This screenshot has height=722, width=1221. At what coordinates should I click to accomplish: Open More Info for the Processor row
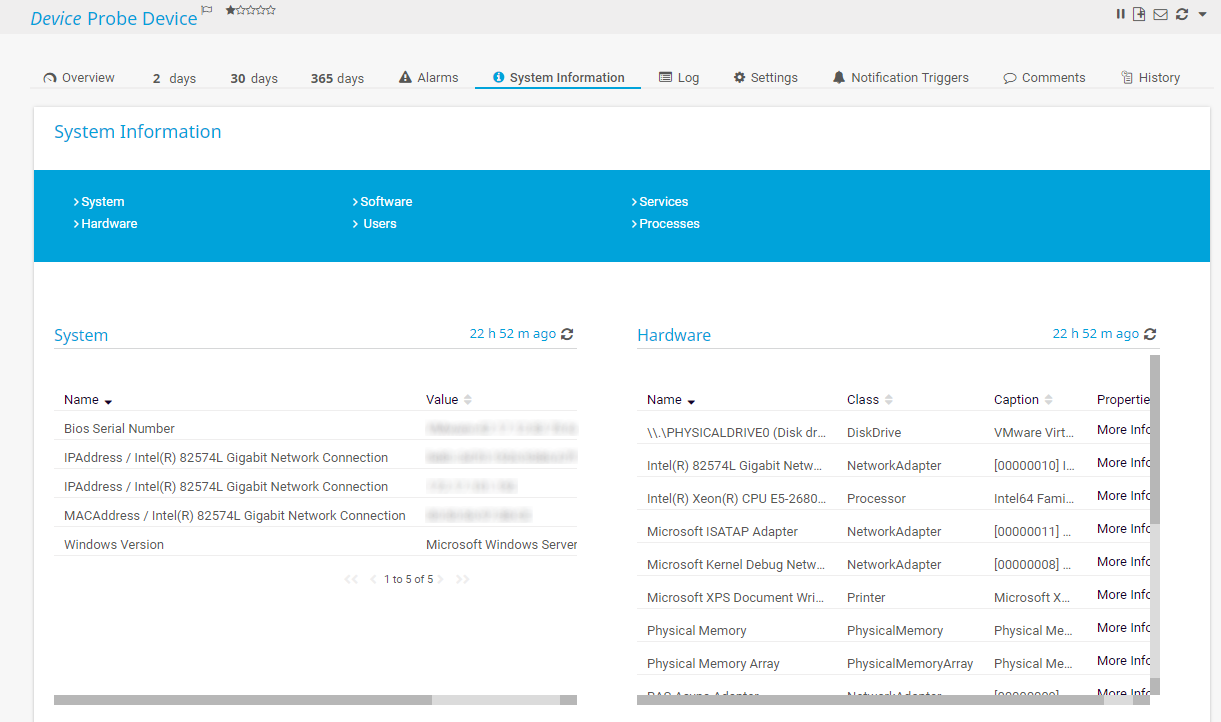[x=1122, y=496]
